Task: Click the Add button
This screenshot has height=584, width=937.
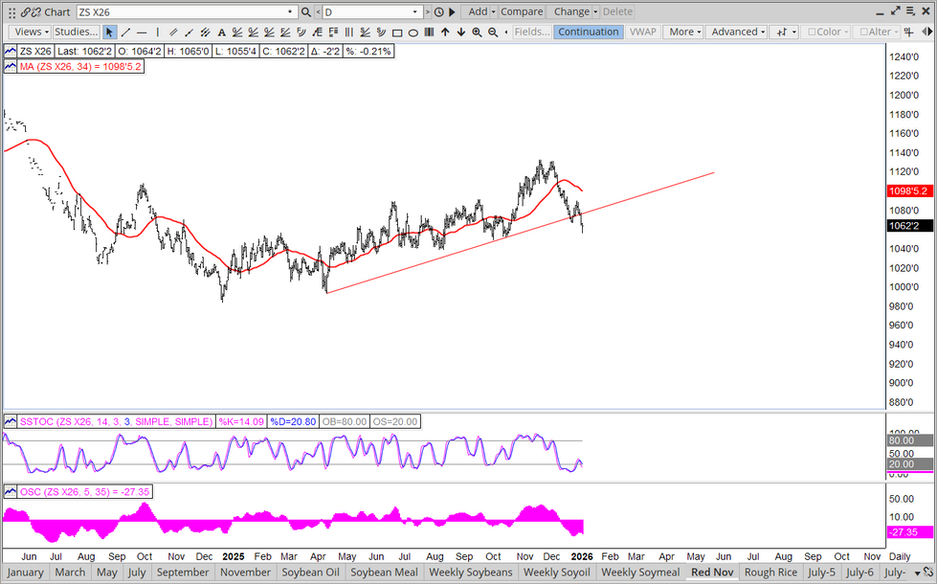Action: point(477,12)
